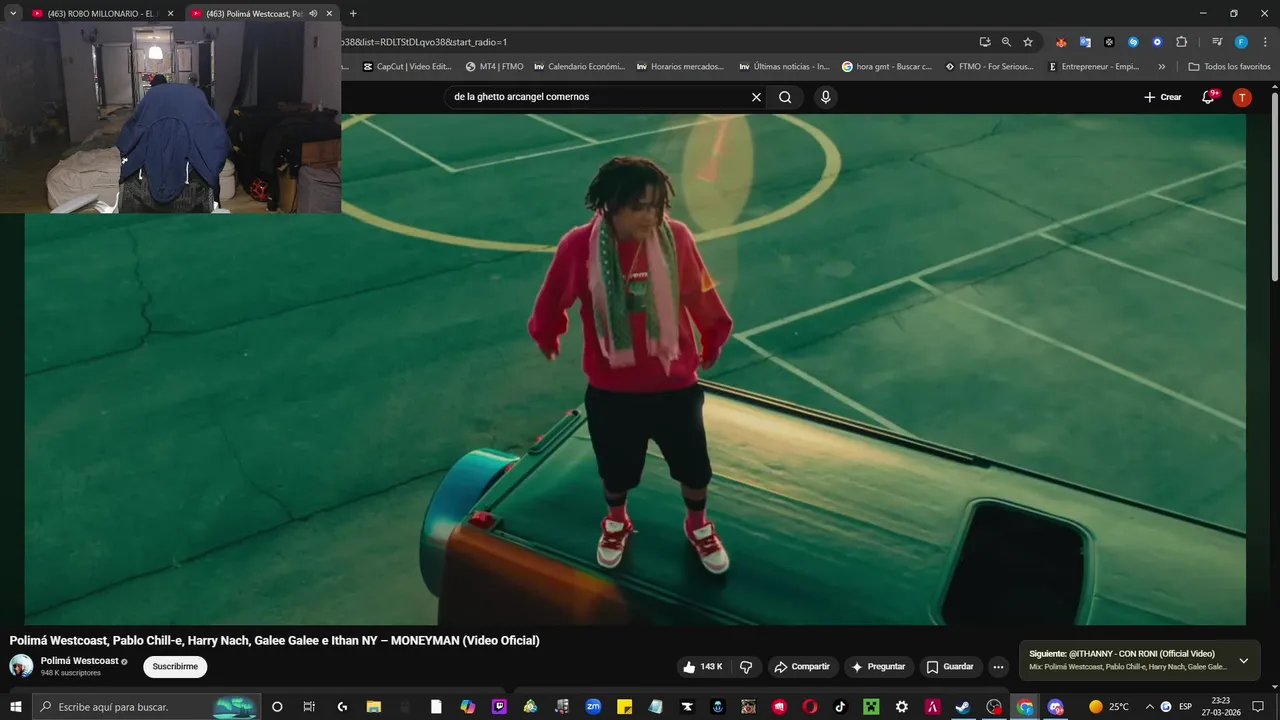
Task: Open the tab search dropdown arrow
Action: click(x=13, y=14)
